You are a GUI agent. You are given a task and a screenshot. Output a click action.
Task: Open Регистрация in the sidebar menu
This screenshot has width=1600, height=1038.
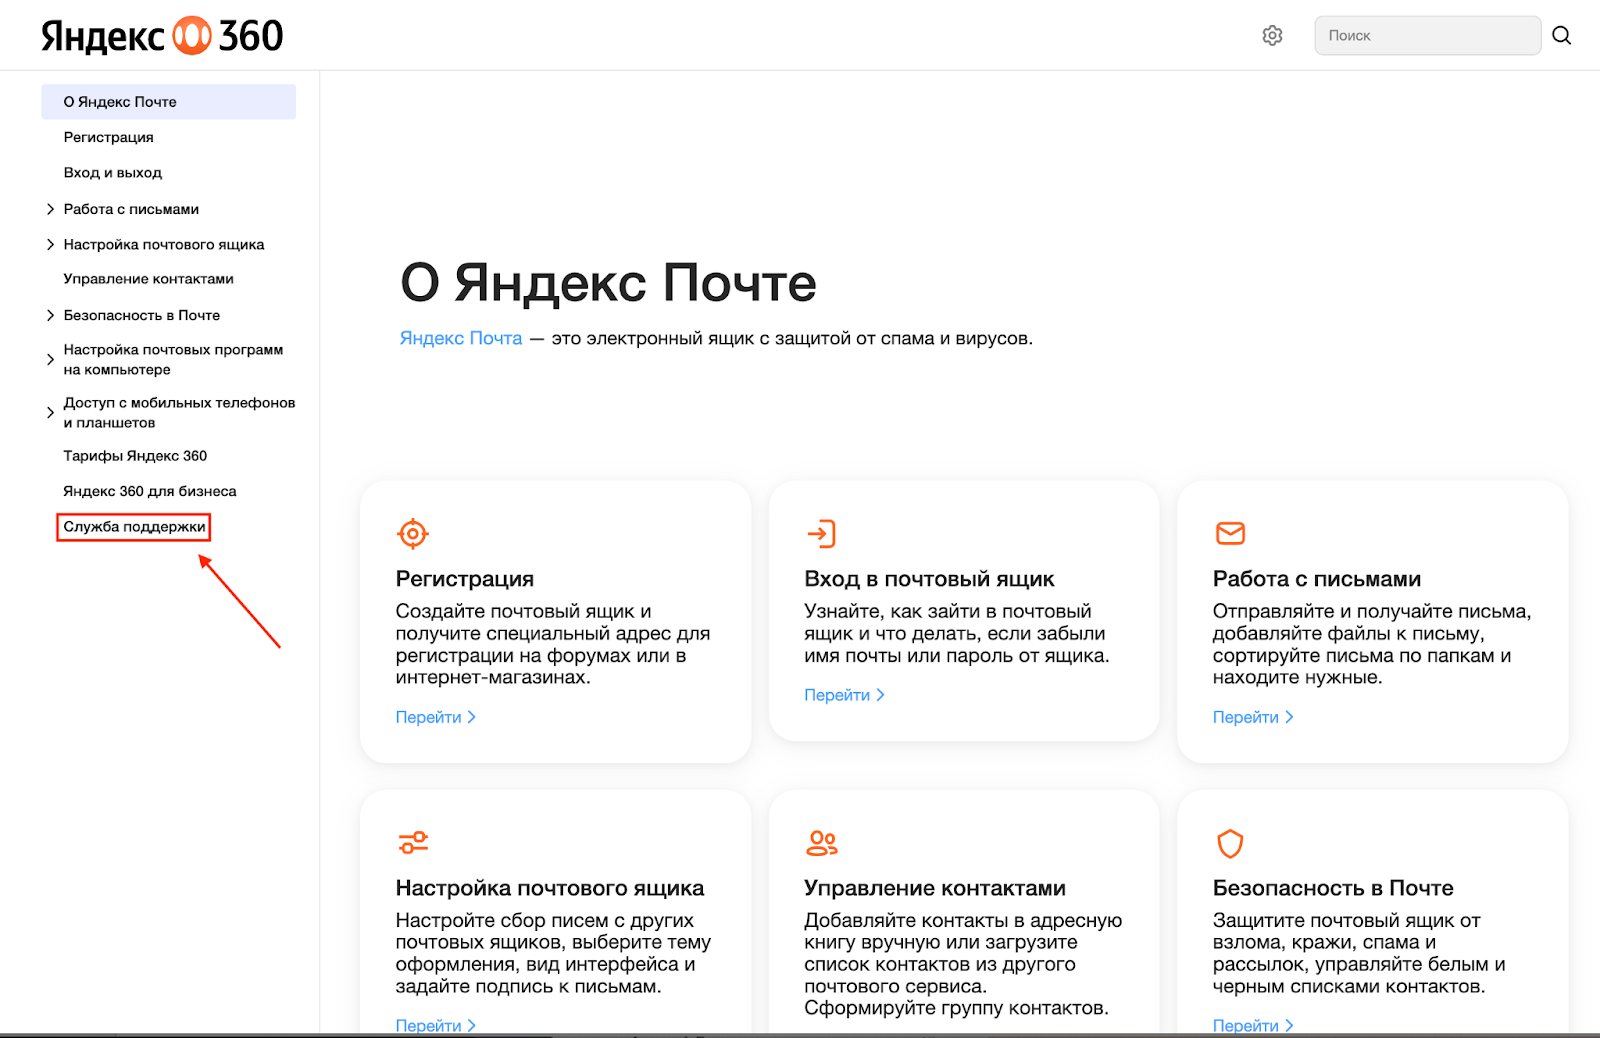tap(108, 137)
